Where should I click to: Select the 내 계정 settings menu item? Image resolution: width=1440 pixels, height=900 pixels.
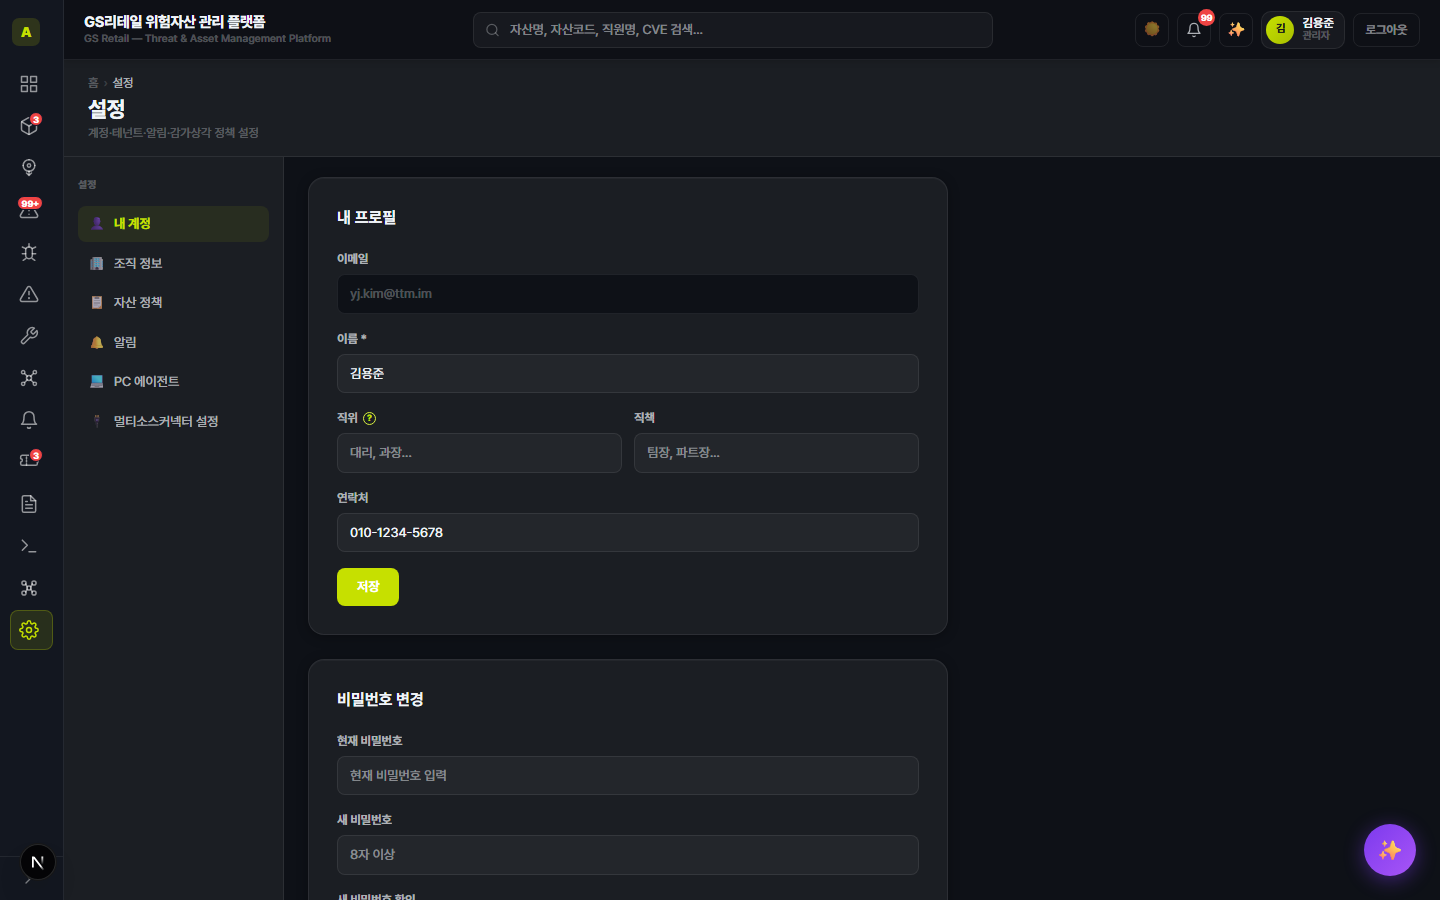click(173, 224)
